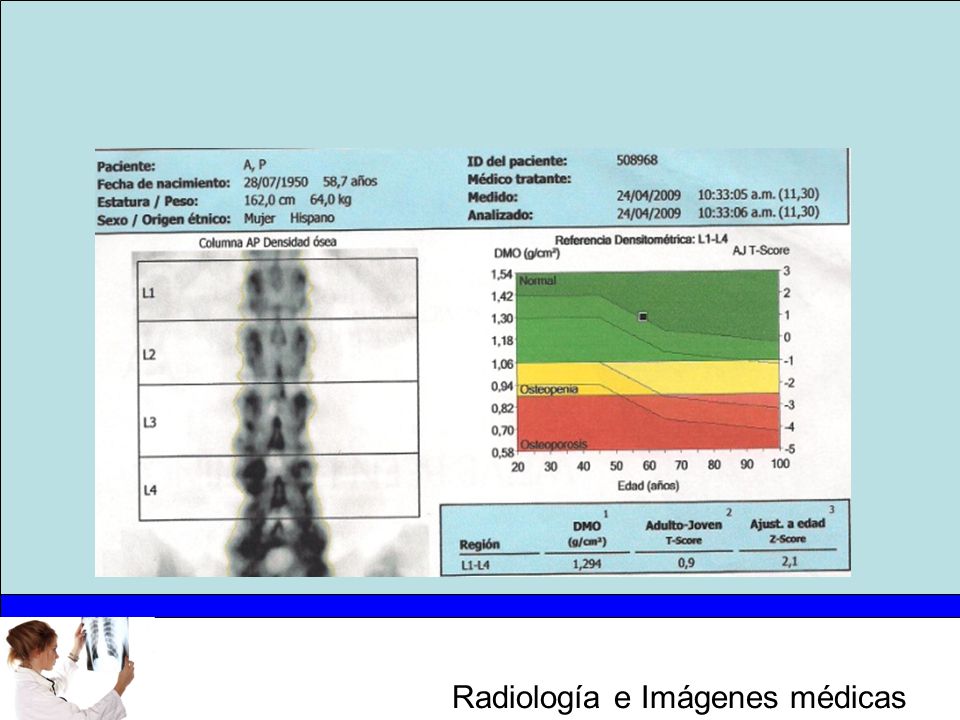Viewport: 960px width, 720px height.
Task: Click the 'DMO (g/cm²)' axis label above the chart
Action: [527, 253]
